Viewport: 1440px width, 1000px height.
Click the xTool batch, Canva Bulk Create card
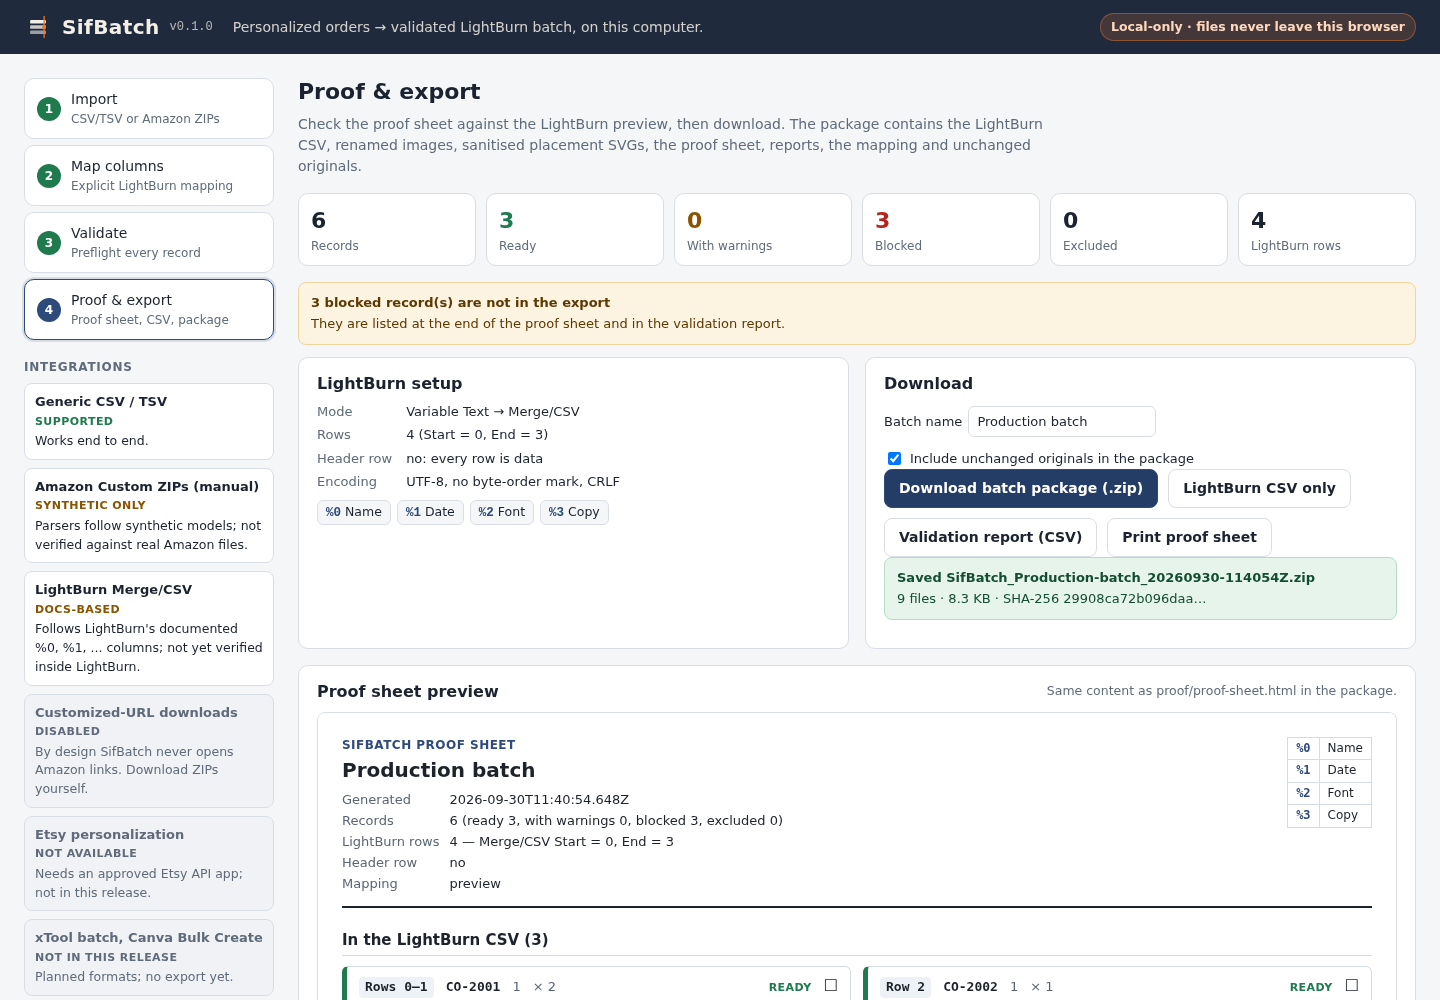tap(149, 957)
